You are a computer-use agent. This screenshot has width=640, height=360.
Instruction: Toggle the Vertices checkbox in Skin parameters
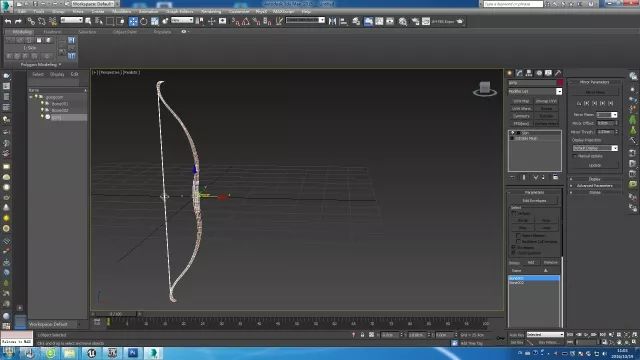(x=514, y=213)
